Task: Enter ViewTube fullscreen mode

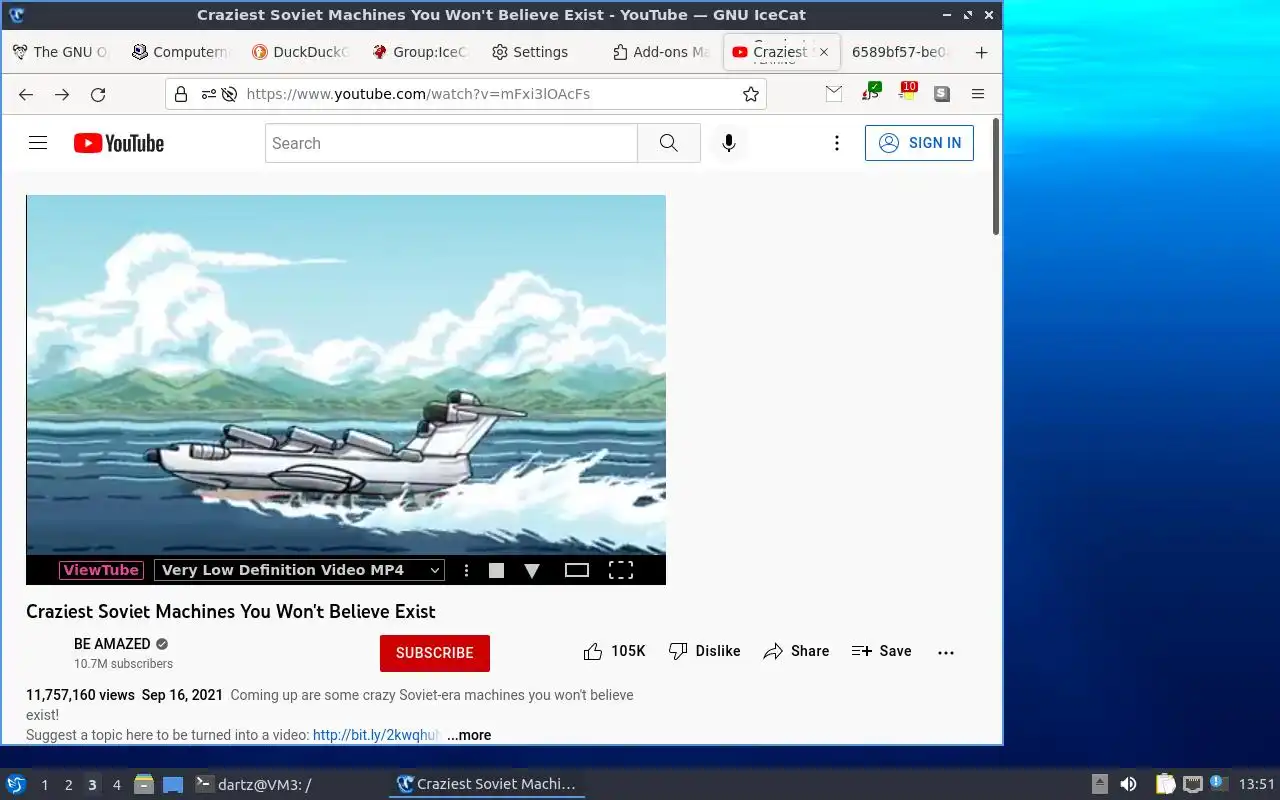Action: pyautogui.click(x=621, y=570)
